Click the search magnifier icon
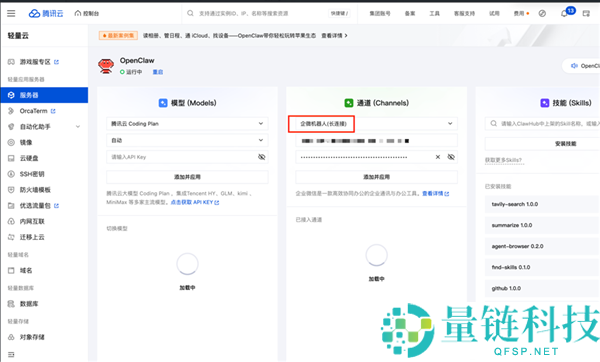 click(x=190, y=13)
